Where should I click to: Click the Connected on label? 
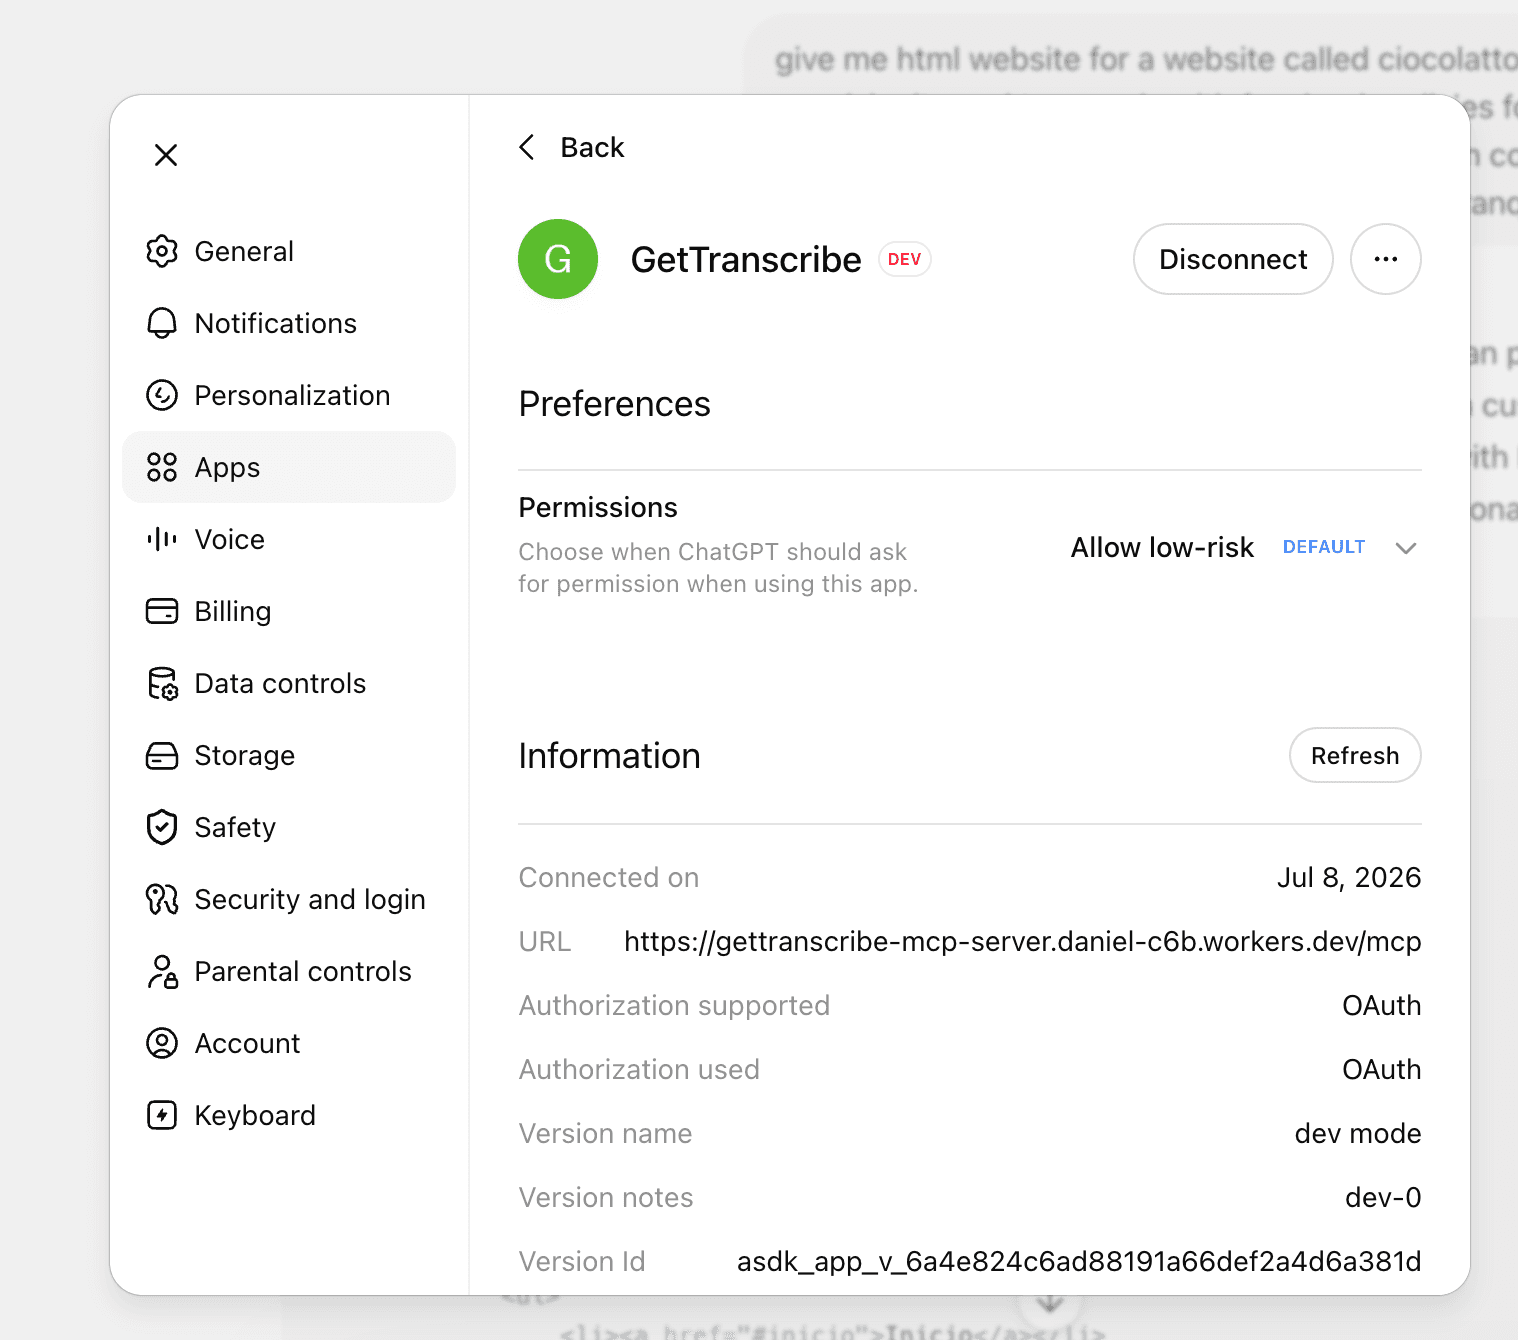609,877
